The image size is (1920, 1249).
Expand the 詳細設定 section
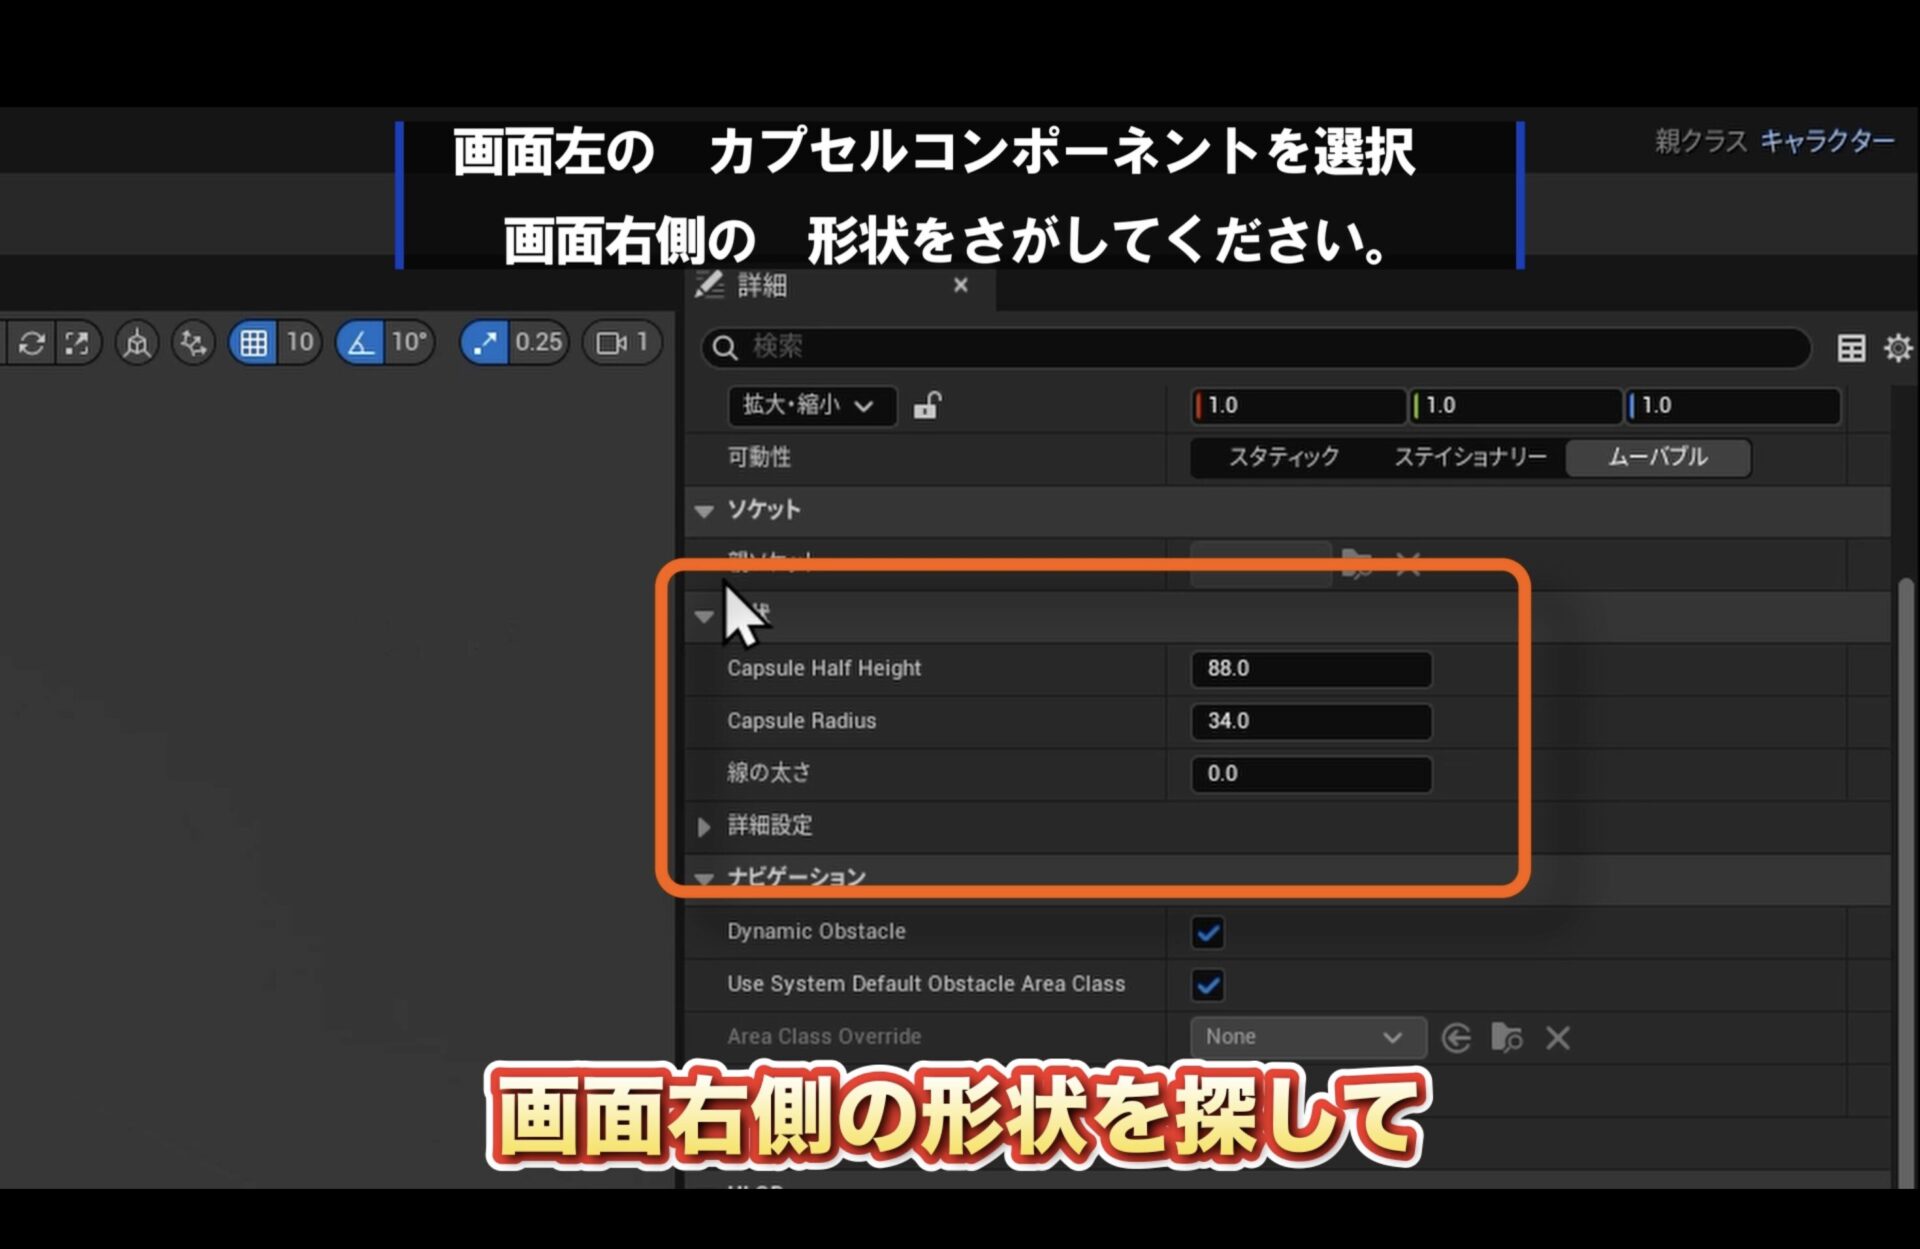704,826
